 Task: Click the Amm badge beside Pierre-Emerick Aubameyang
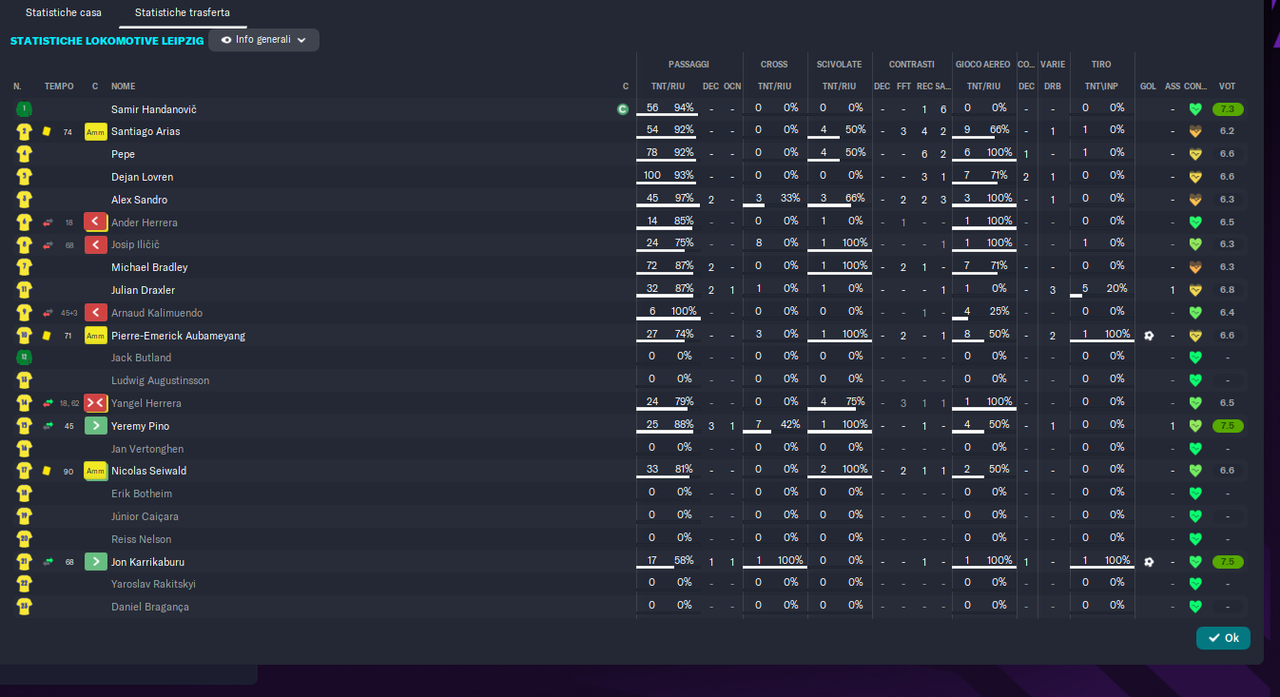(x=96, y=335)
